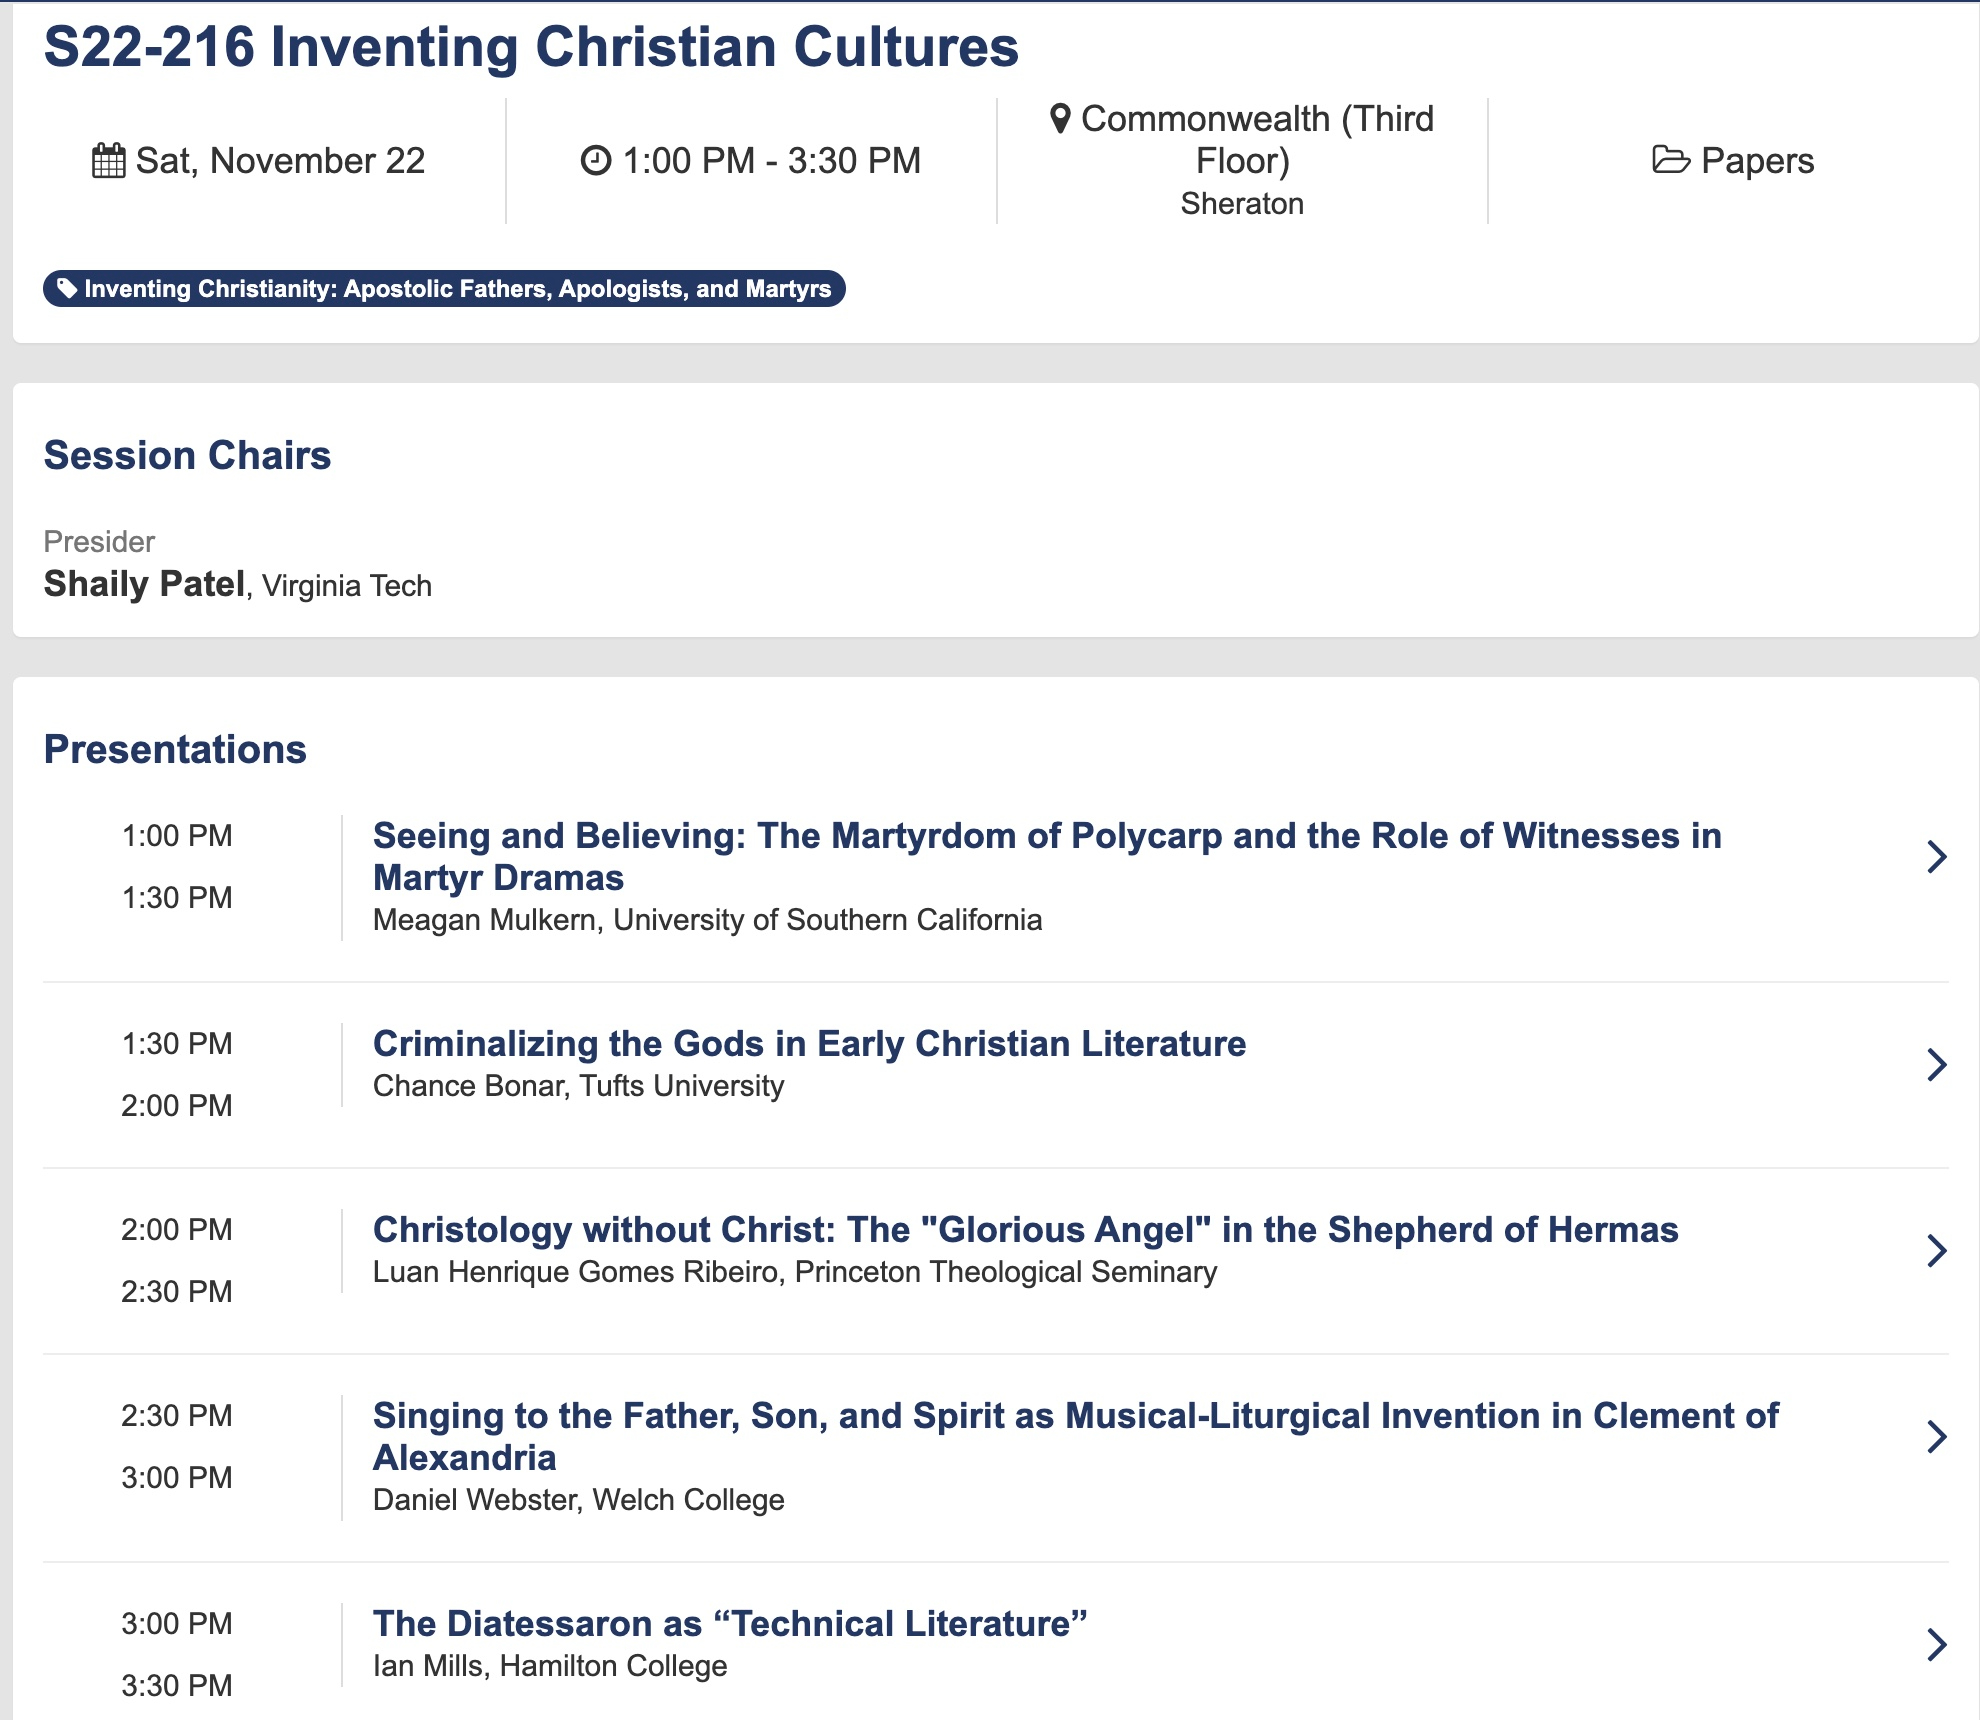The image size is (1980, 1720).
Task: Expand the Martyrdom of Polycarp presentation chevron
Action: point(1936,857)
